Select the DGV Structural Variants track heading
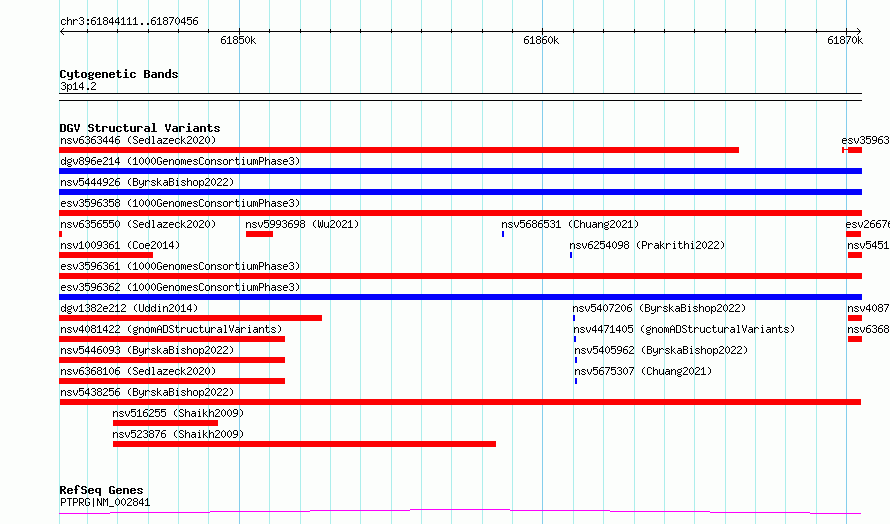The width and height of the screenshot is (890, 524). (x=140, y=128)
